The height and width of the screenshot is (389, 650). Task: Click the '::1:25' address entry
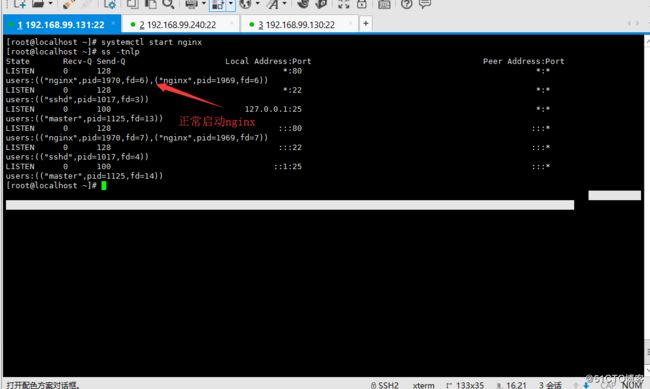coord(287,166)
